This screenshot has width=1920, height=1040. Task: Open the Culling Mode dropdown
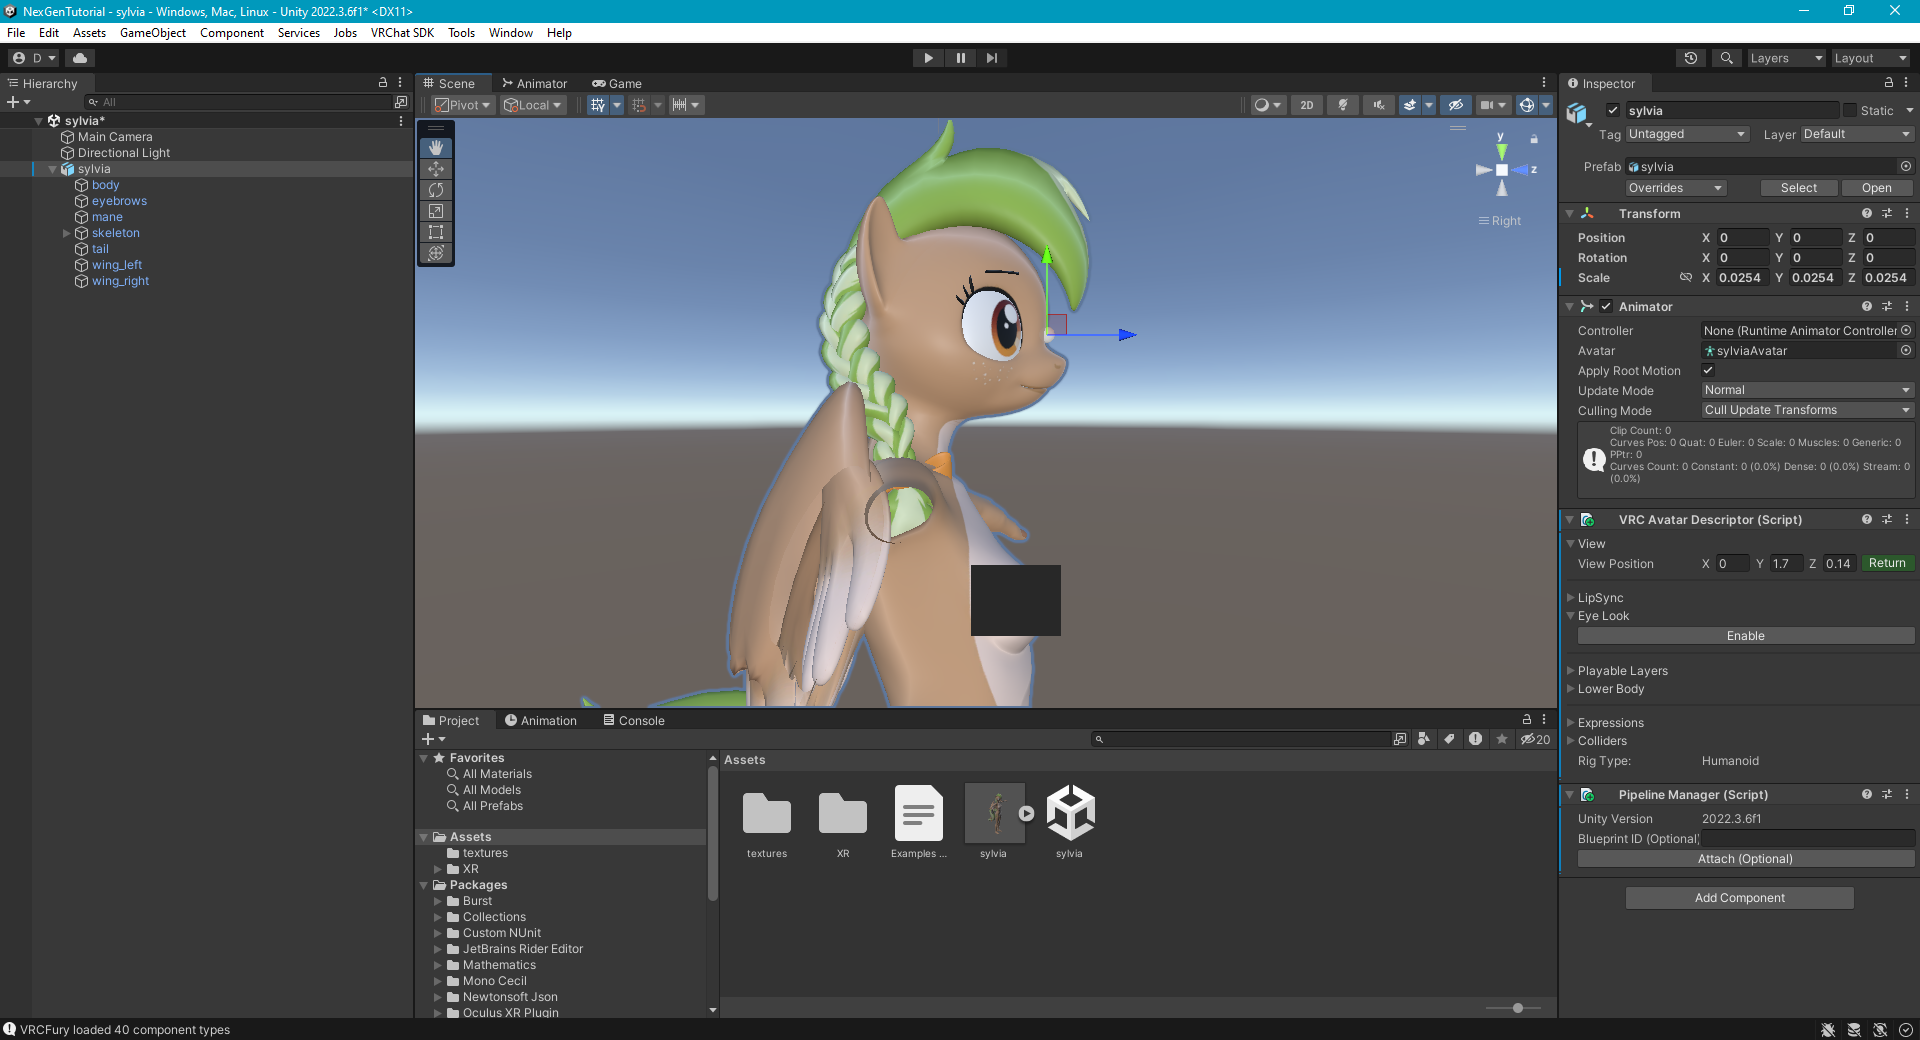pos(1807,410)
